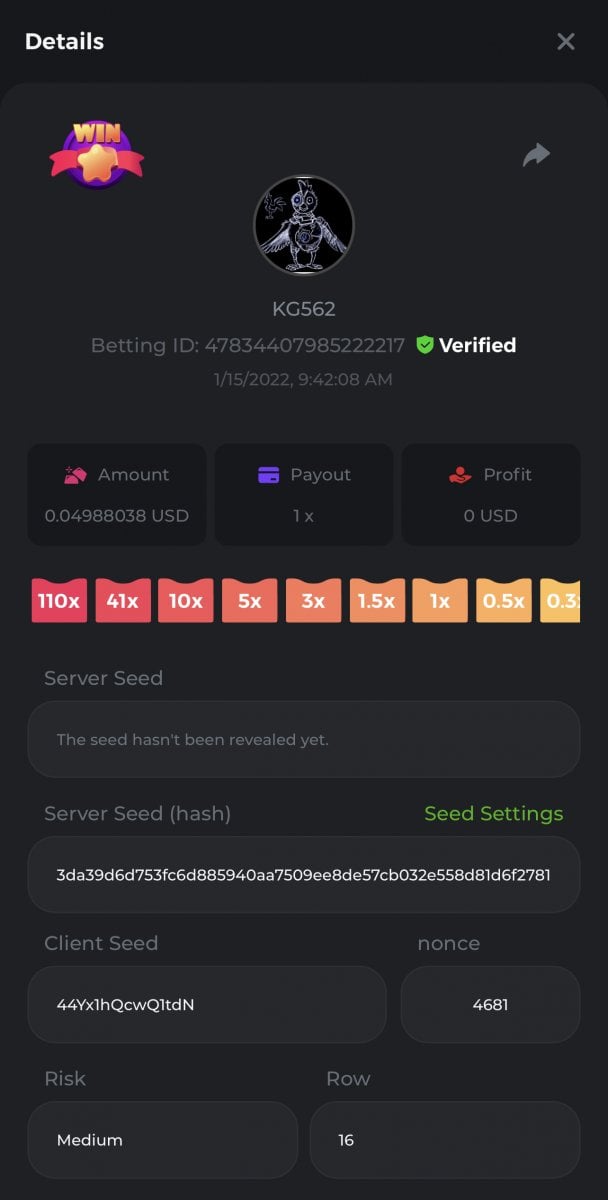Select the 1.5x multiplier tile
This screenshot has height=1200, width=608.
377,600
